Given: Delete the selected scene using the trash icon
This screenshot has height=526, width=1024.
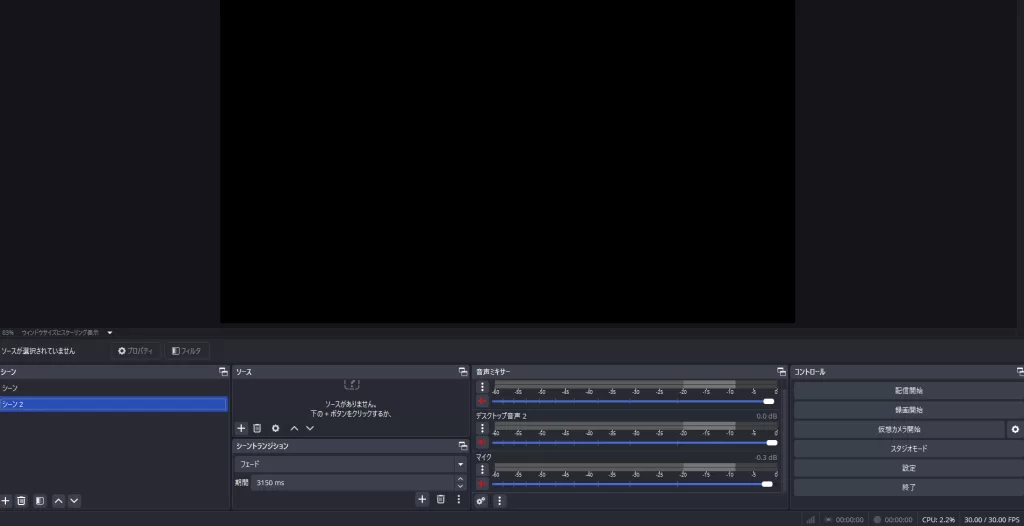Looking at the screenshot, I should point(21,500).
